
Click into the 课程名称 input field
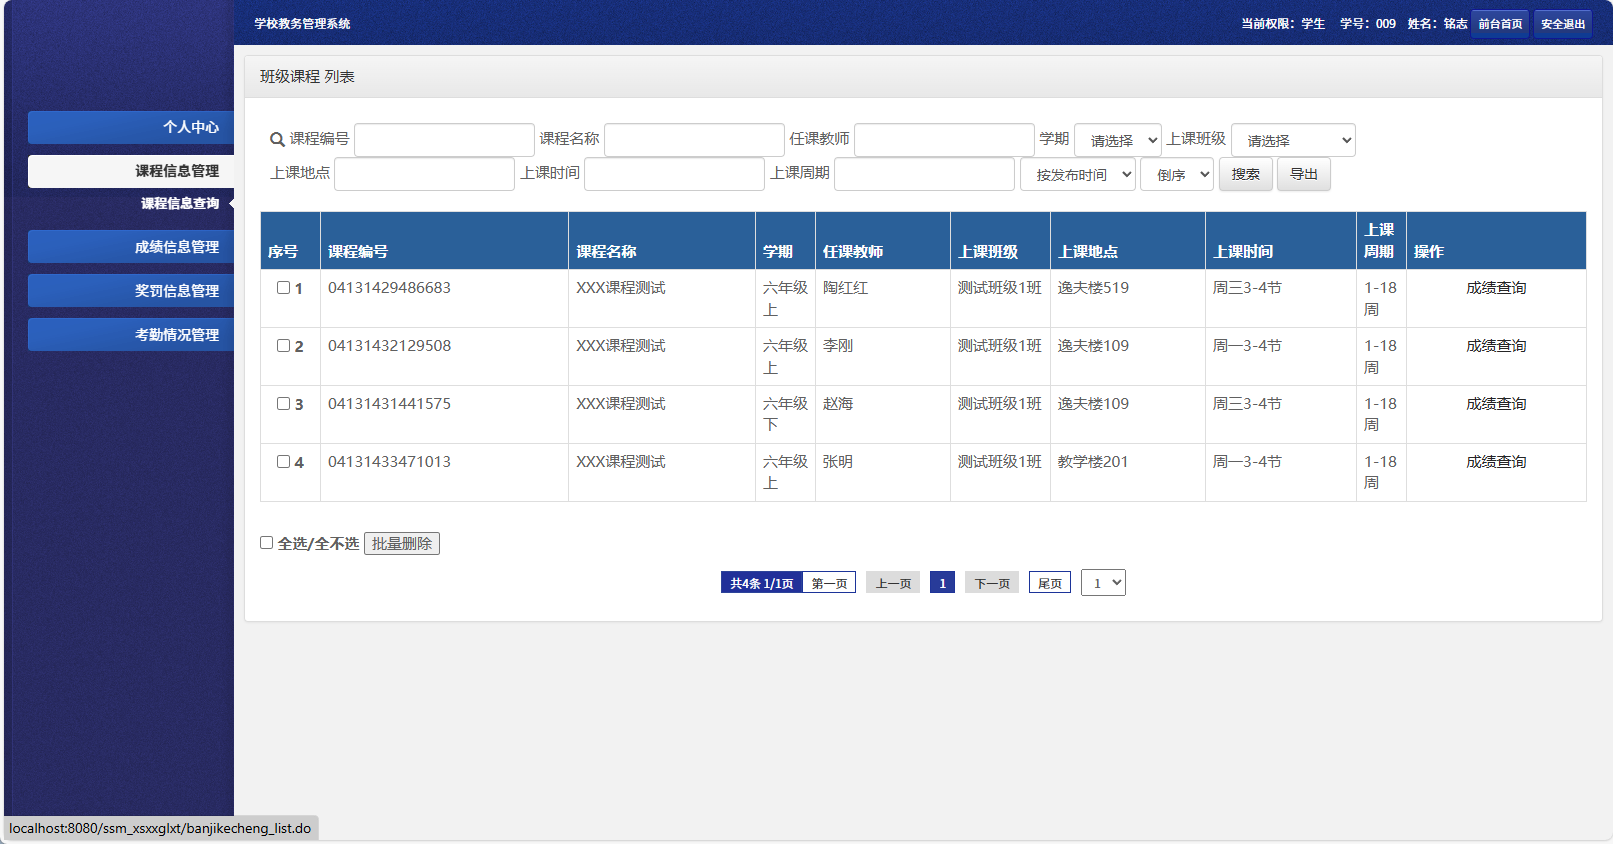coord(693,140)
